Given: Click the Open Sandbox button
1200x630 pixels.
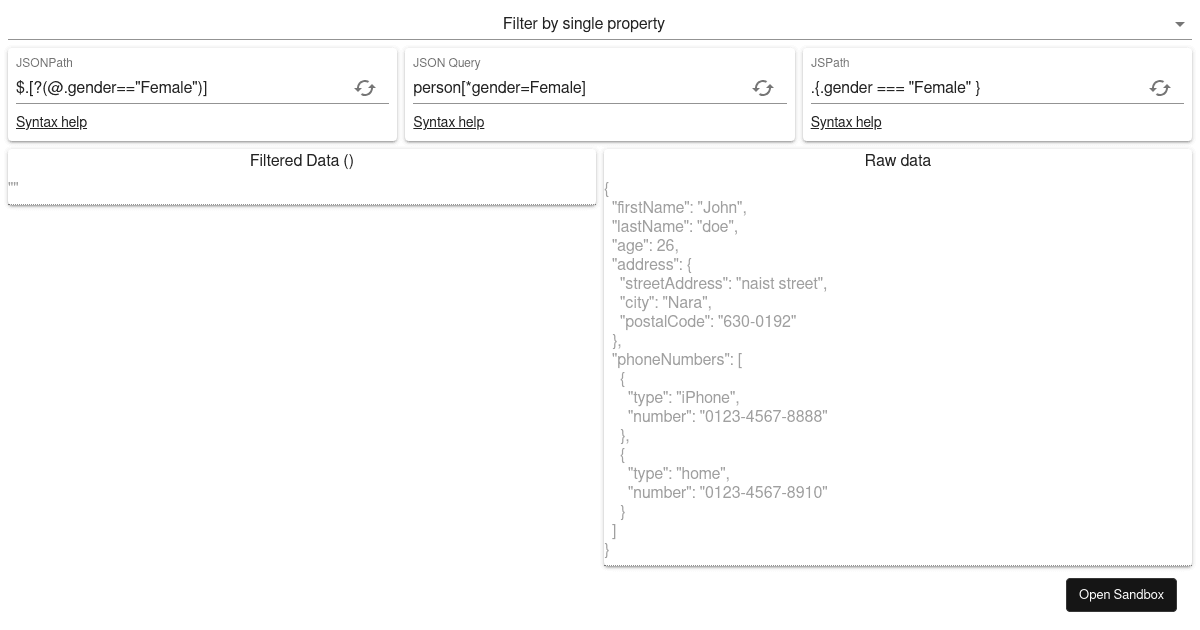Looking at the screenshot, I should [1121, 594].
